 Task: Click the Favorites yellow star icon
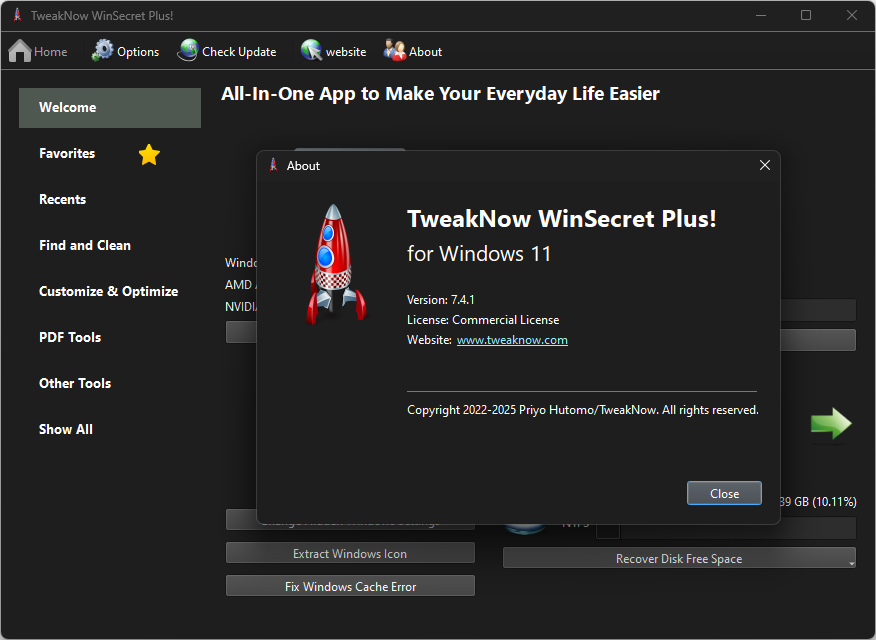[149, 155]
